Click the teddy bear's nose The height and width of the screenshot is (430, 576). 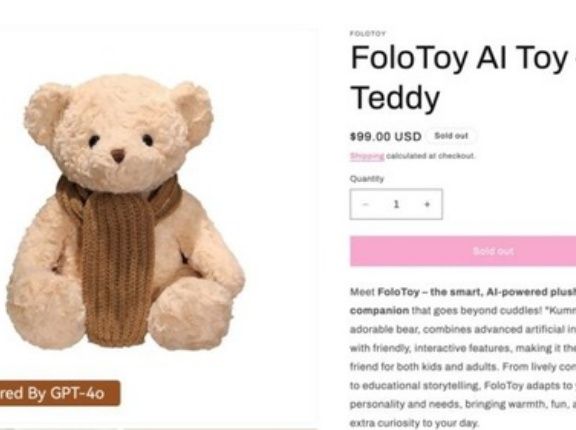118,155
